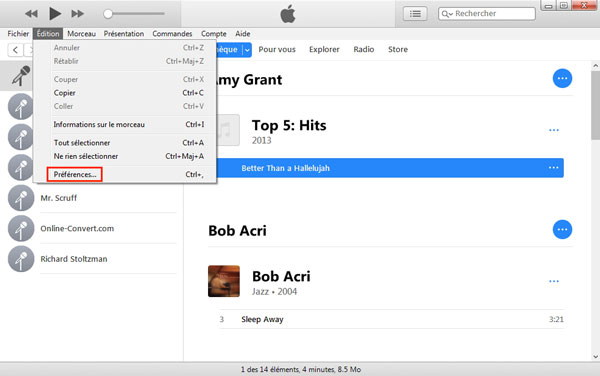The width and height of the screenshot is (600, 376).
Task: Open the Aide menu
Action: pyautogui.click(x=243, y=34)
